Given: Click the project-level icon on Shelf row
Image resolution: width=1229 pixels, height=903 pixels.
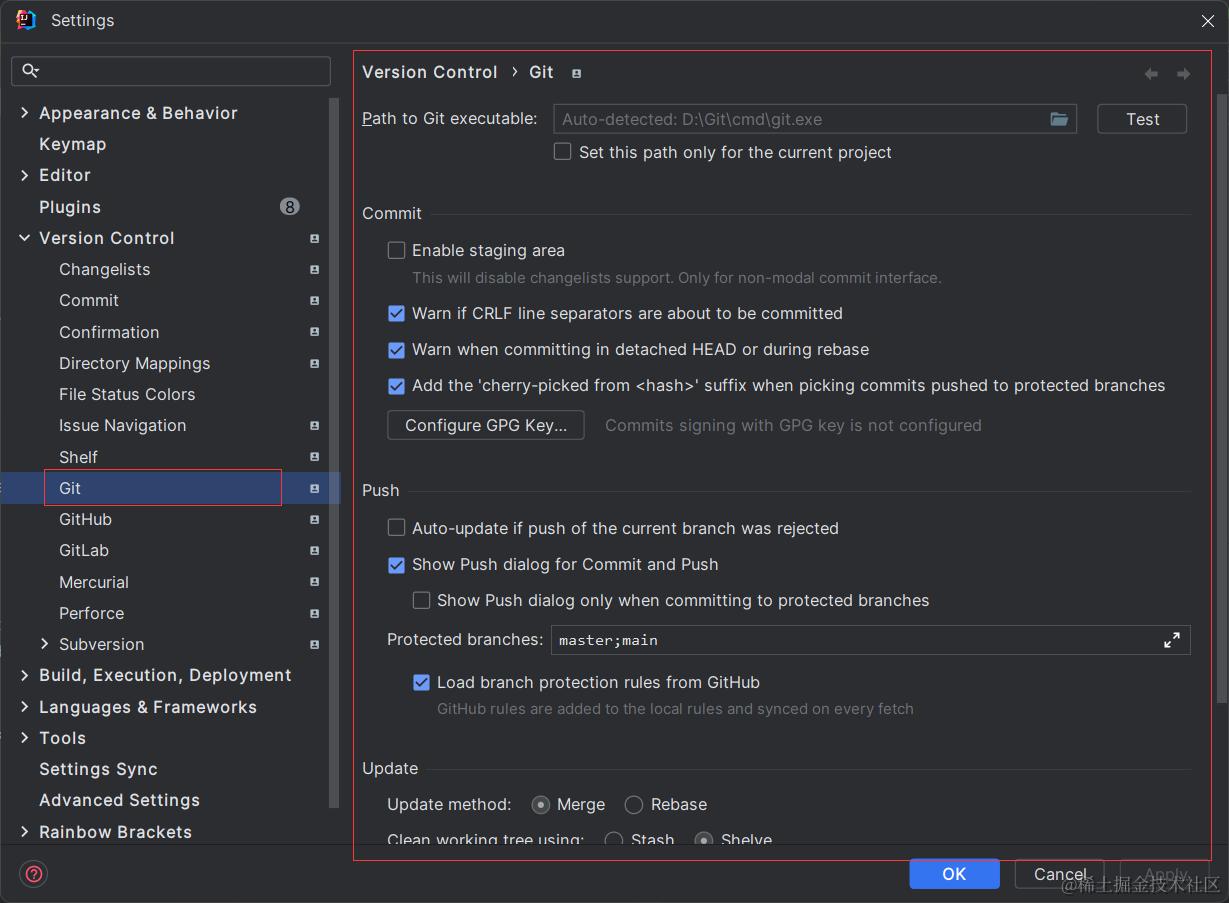Looking at the screenshot, I should [314, 456].
